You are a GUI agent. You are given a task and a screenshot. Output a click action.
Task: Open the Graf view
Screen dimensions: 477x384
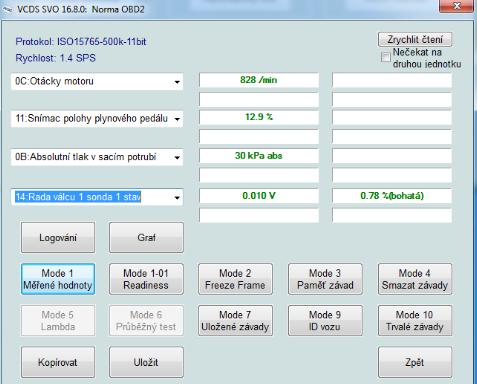(x=146, y=238)
